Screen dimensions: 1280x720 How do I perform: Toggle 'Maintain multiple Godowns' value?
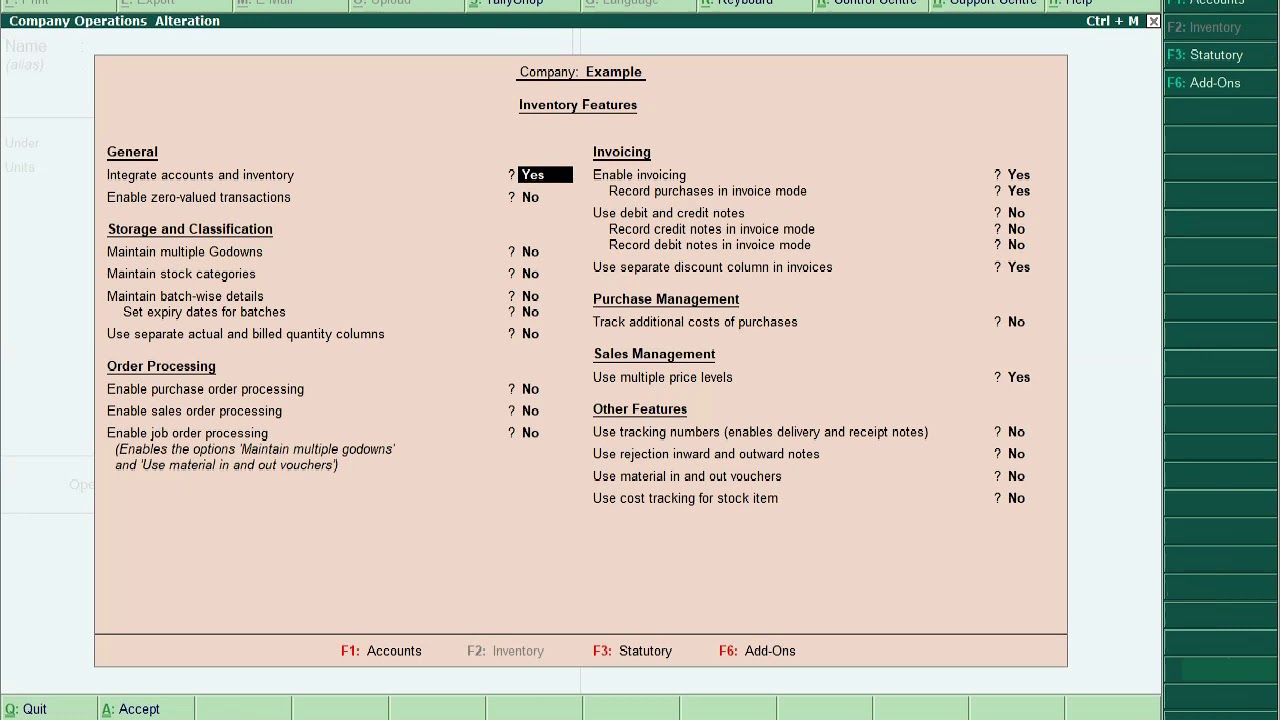click(530, 252)
